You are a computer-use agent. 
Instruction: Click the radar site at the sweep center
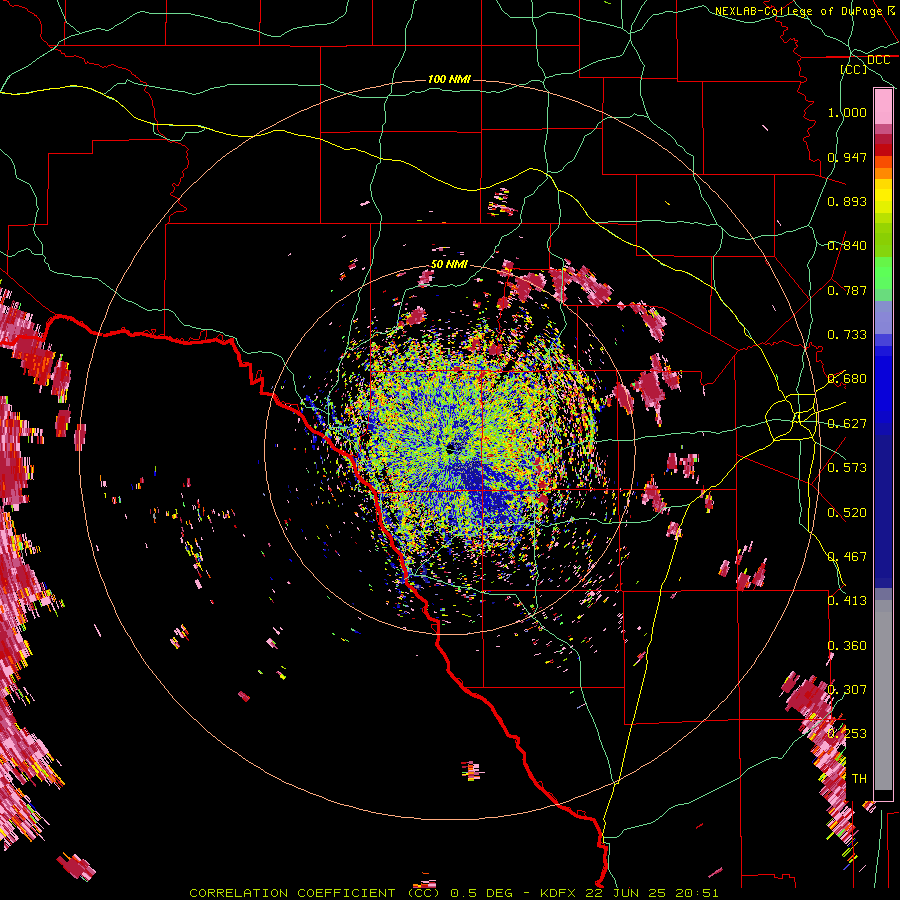[451, 448]
